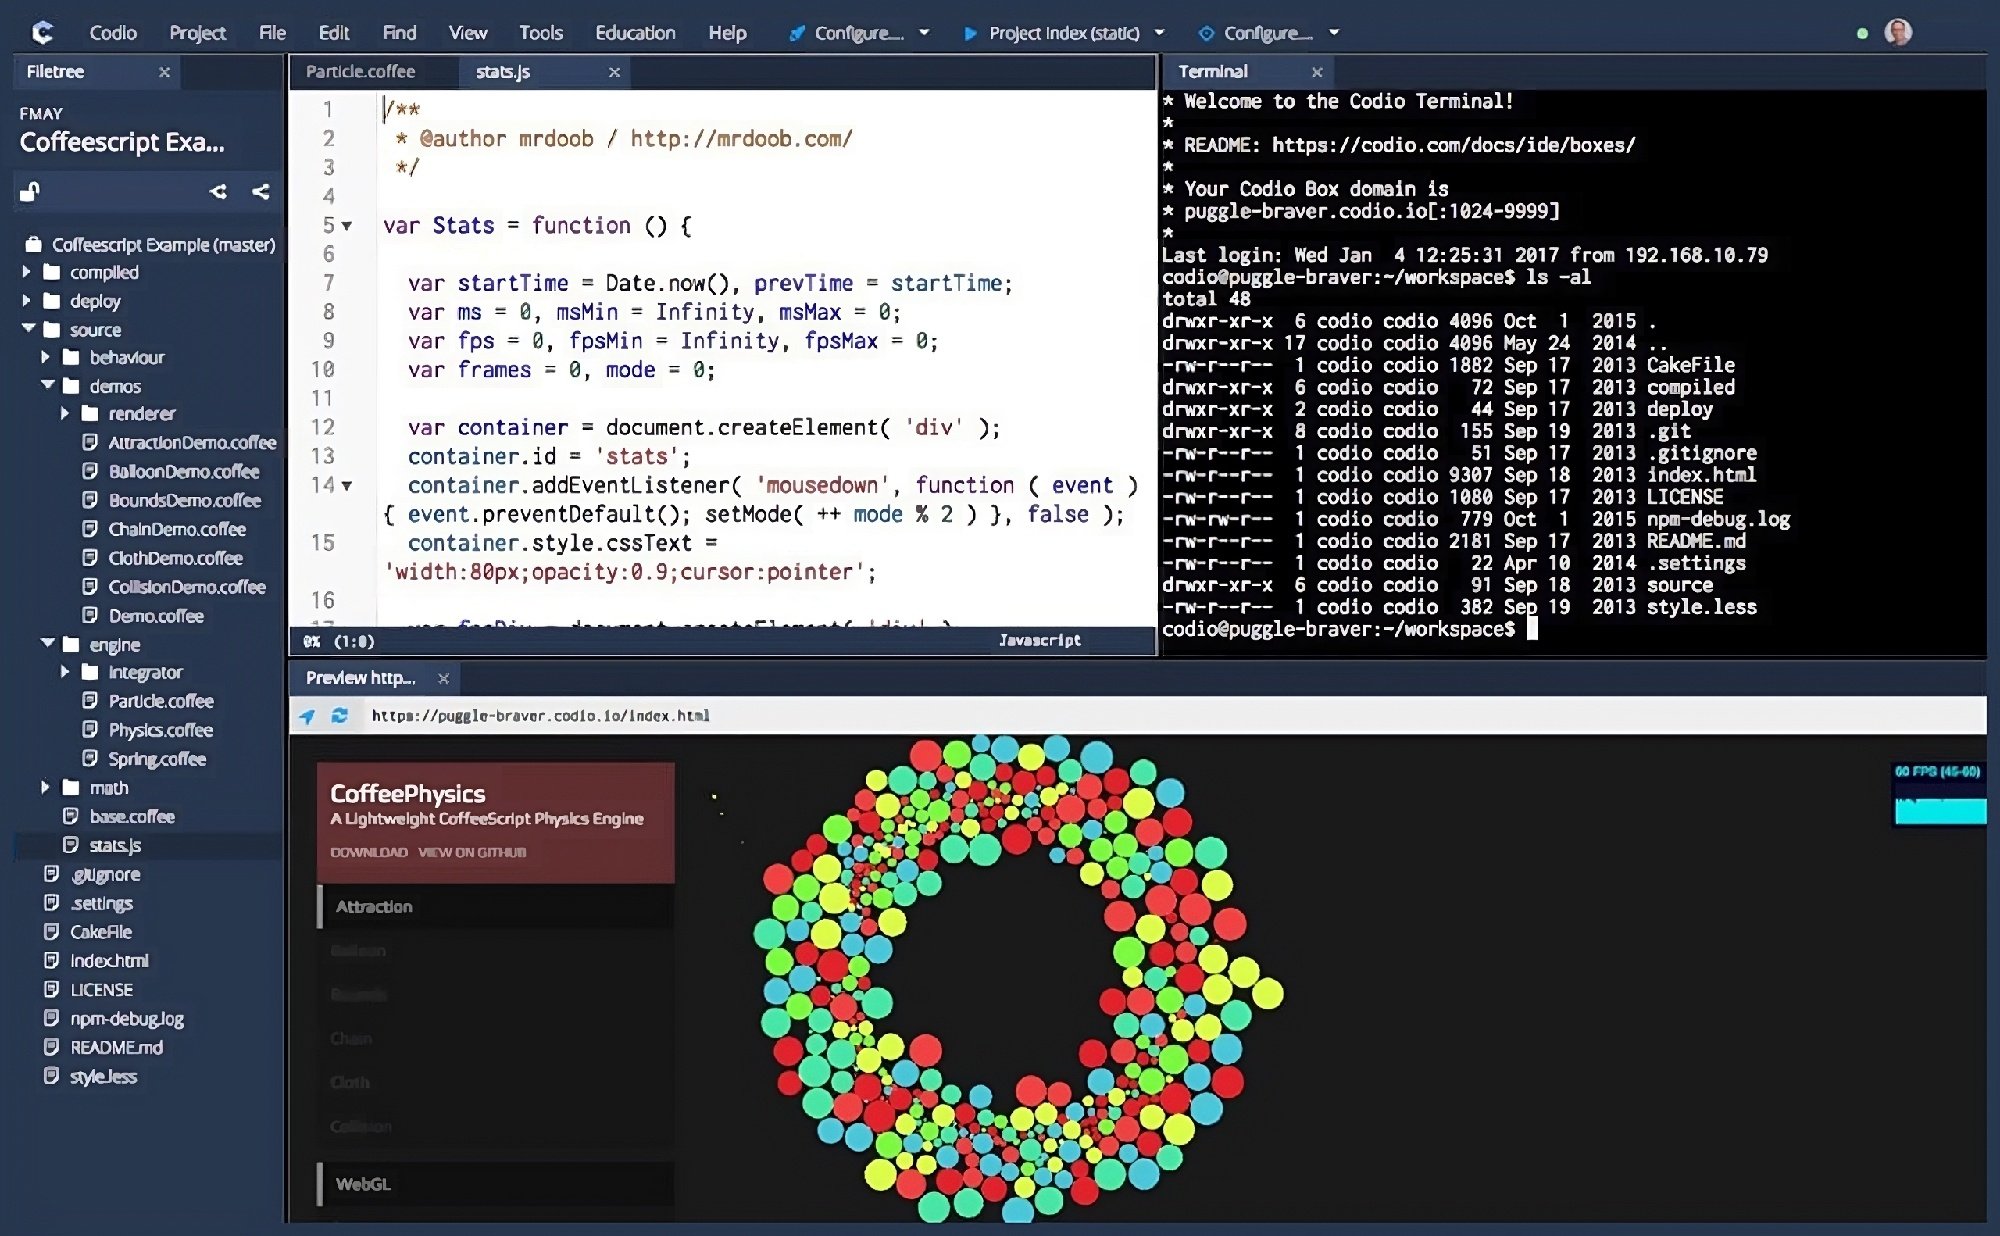The height and width of the screenshot is (1236, 2000).
Task: Open VIEW ON GITHUB link
Action: pyautogui.click(x=474, y=852)
